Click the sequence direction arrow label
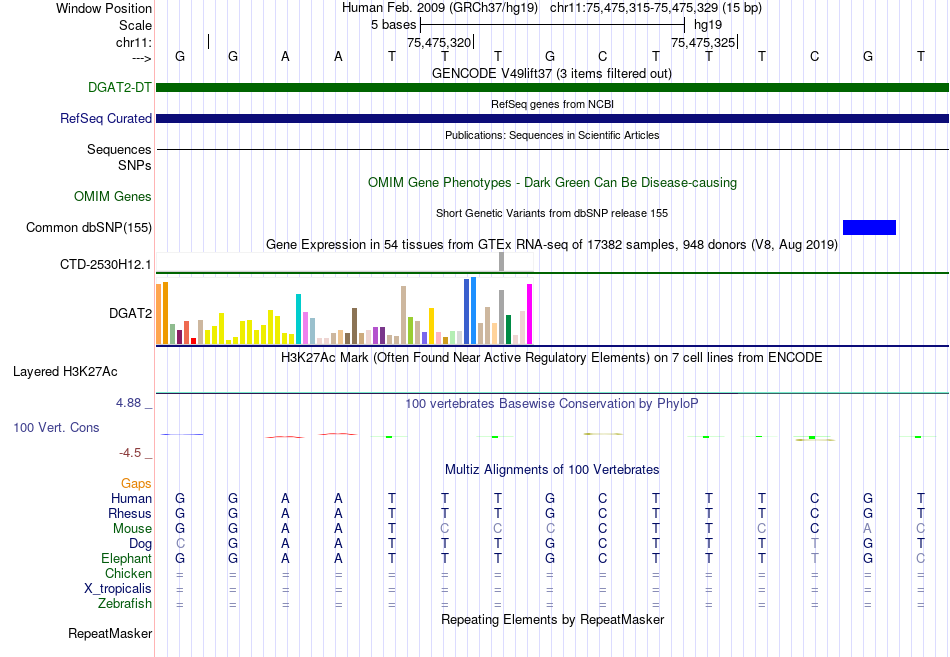 coord(142,58)
